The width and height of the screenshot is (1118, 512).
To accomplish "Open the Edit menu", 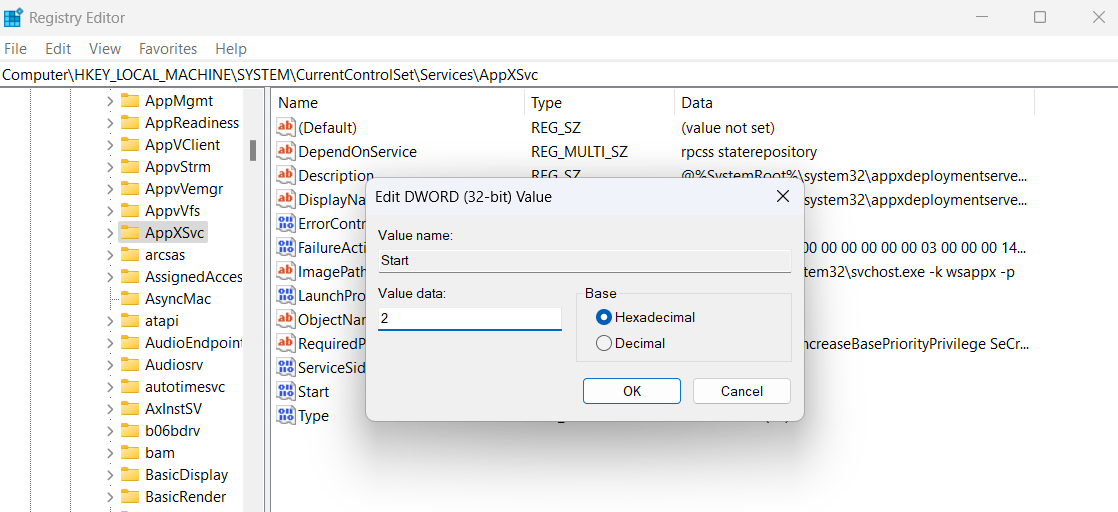I will point(58,48).
